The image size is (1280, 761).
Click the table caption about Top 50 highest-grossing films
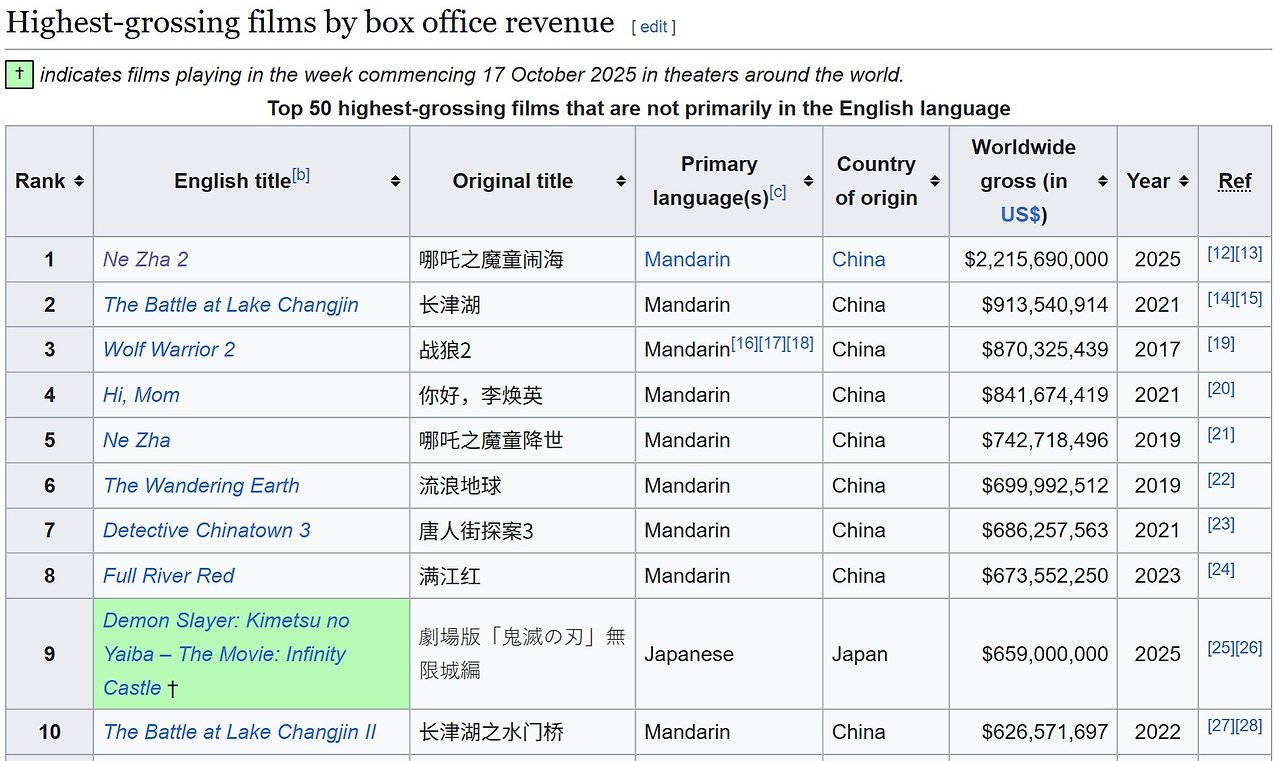coord(639,108)
